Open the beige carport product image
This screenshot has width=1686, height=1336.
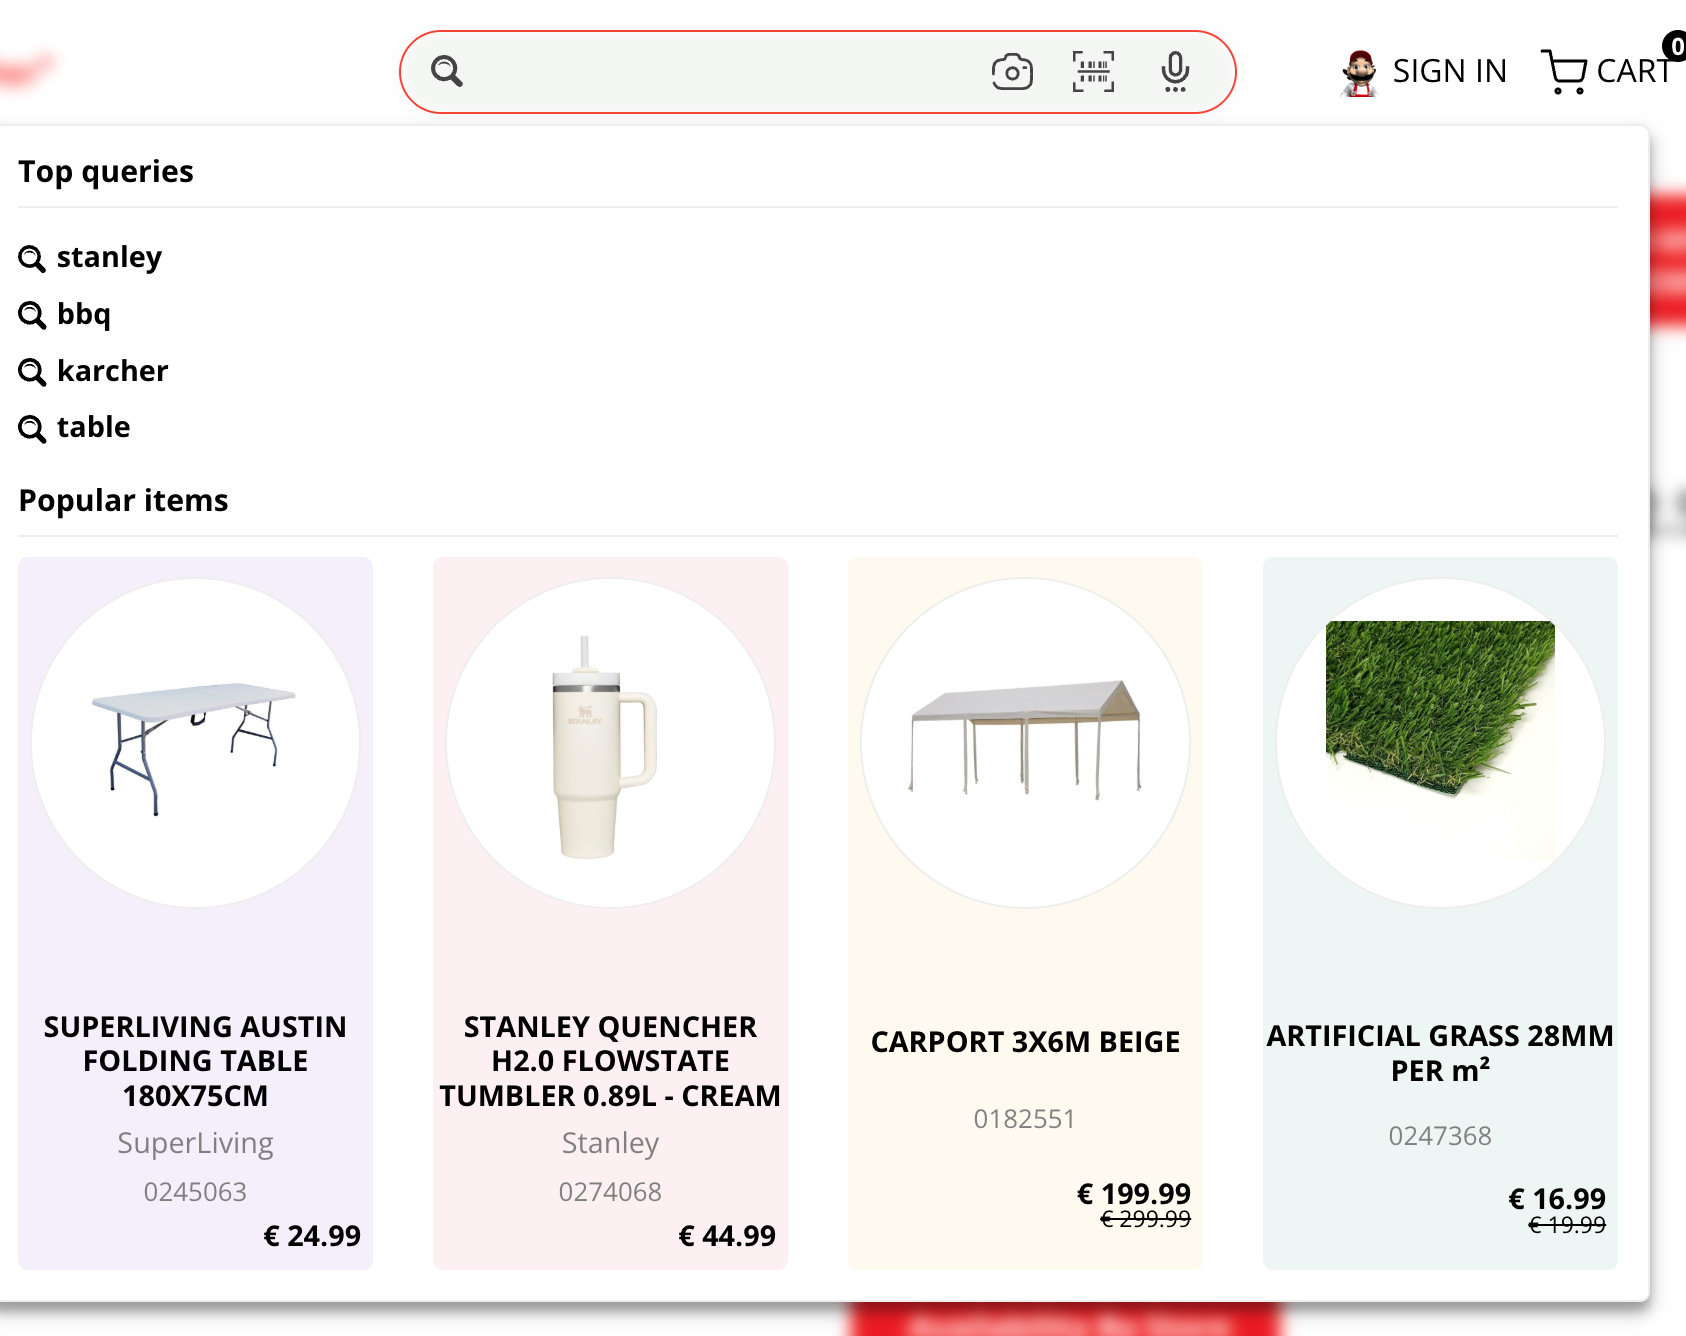pyautogui.click(x=1025, y=743)
